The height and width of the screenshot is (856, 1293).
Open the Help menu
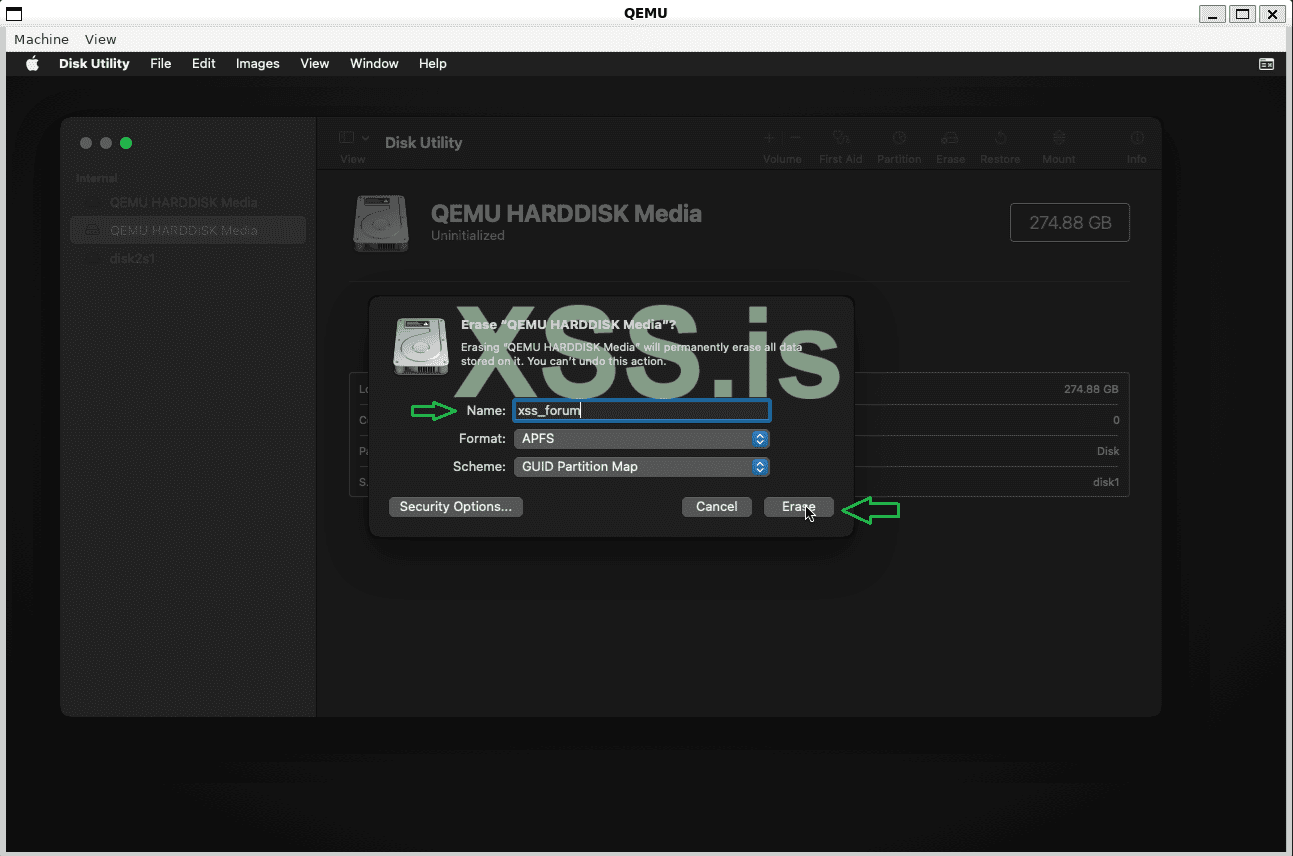(x=433, y=64)
